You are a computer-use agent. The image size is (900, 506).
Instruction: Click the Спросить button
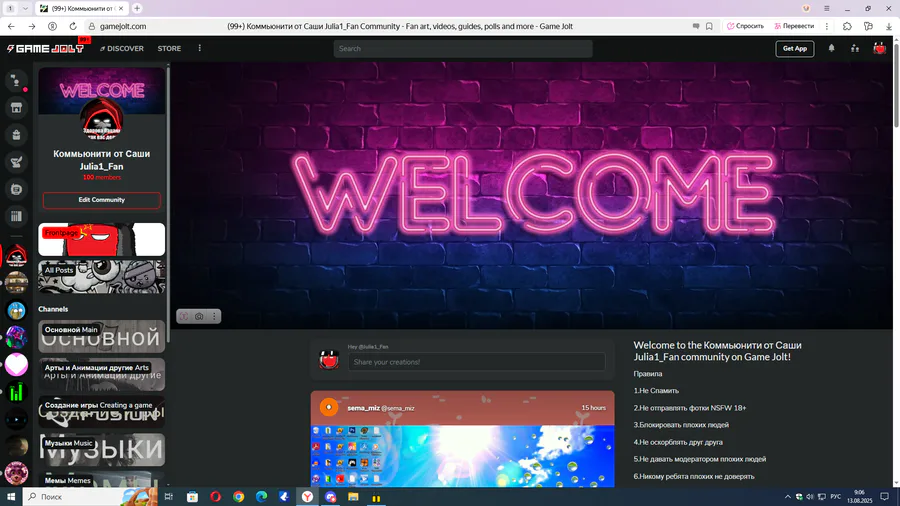tap(745, 26)
